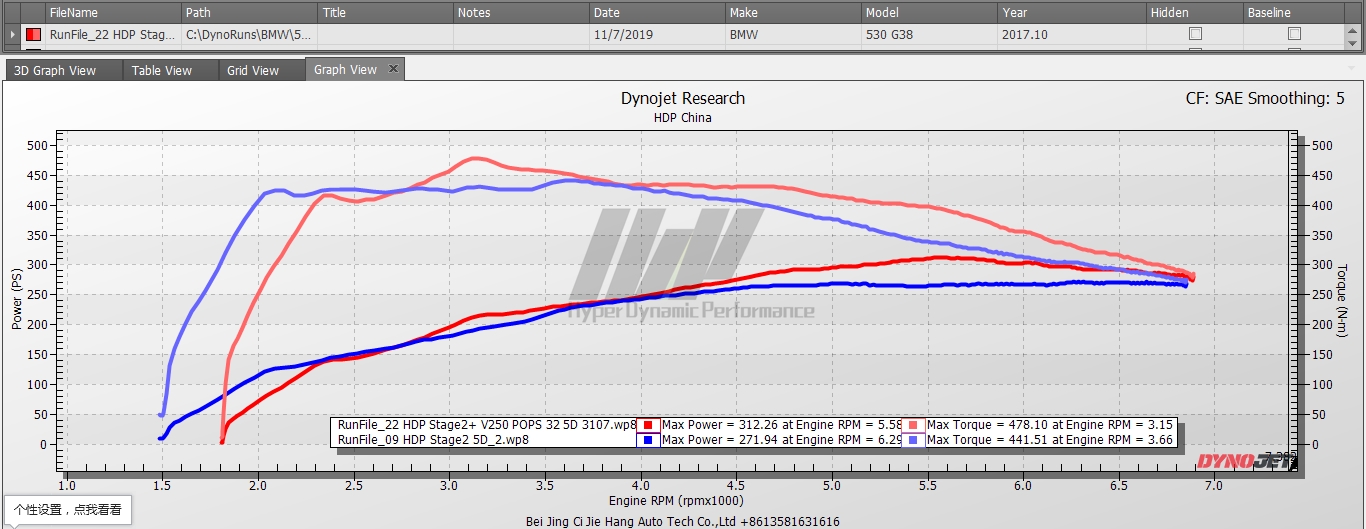Viewport: 1366px width, 529px height.
Task: Tick the Hidden checkbox for RunFile_22
Action: click(x=1195, y=34)
